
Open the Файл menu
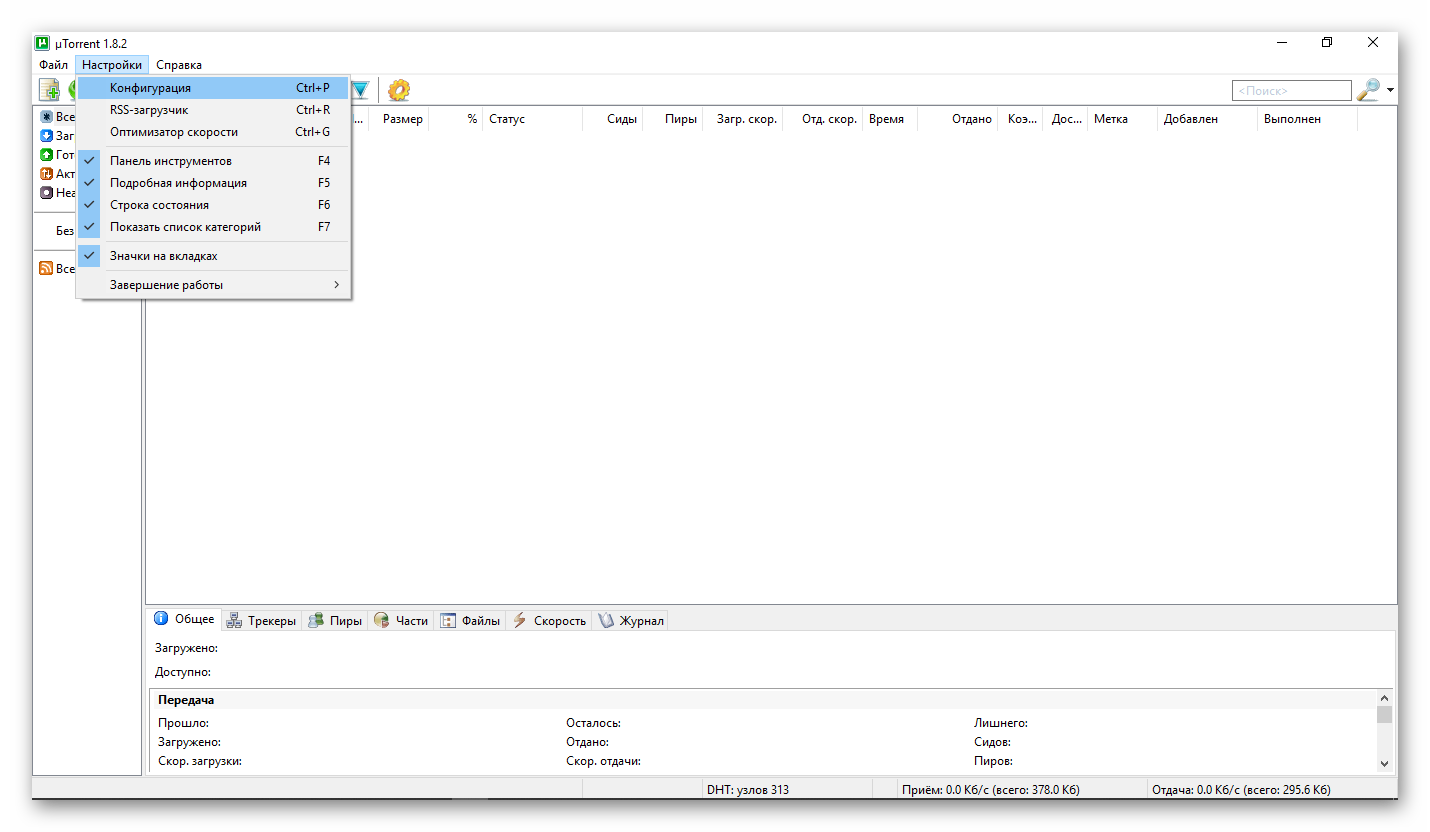[x=54, y=65]
